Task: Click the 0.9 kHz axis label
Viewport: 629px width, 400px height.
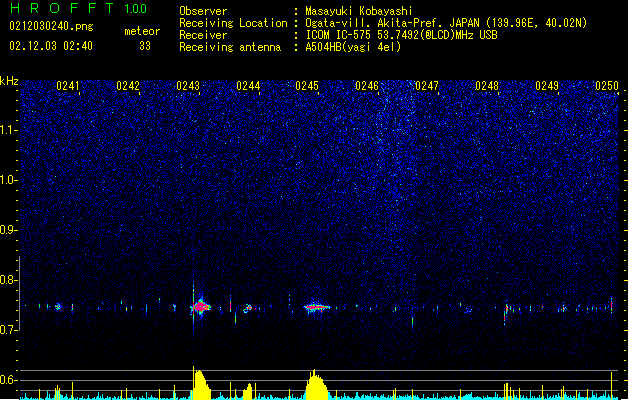Action: (9, 230)
